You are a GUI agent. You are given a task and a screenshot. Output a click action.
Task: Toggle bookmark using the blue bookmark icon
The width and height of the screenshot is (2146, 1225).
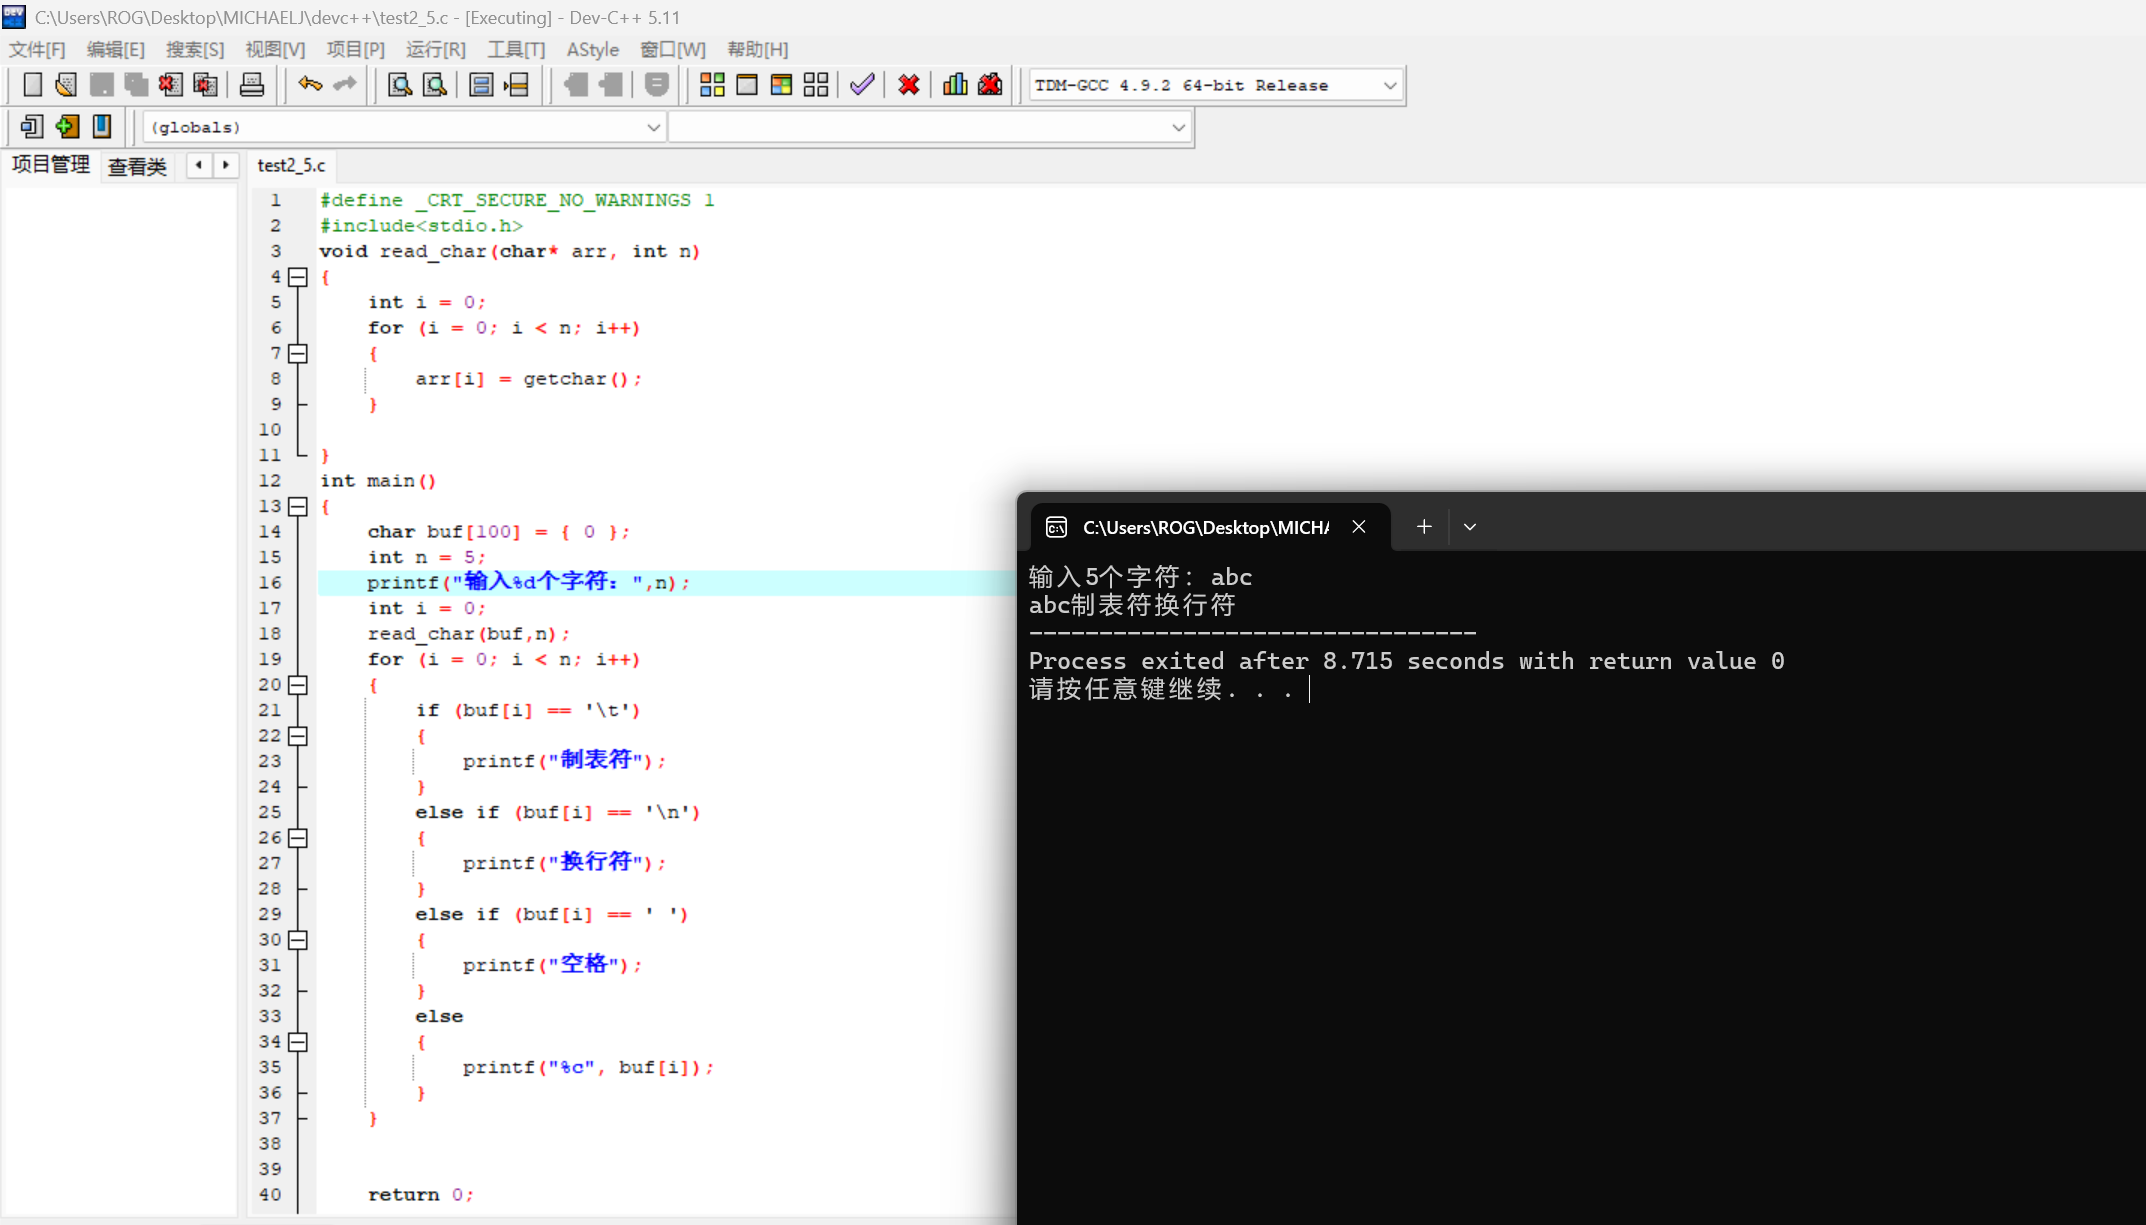[102, 127]
